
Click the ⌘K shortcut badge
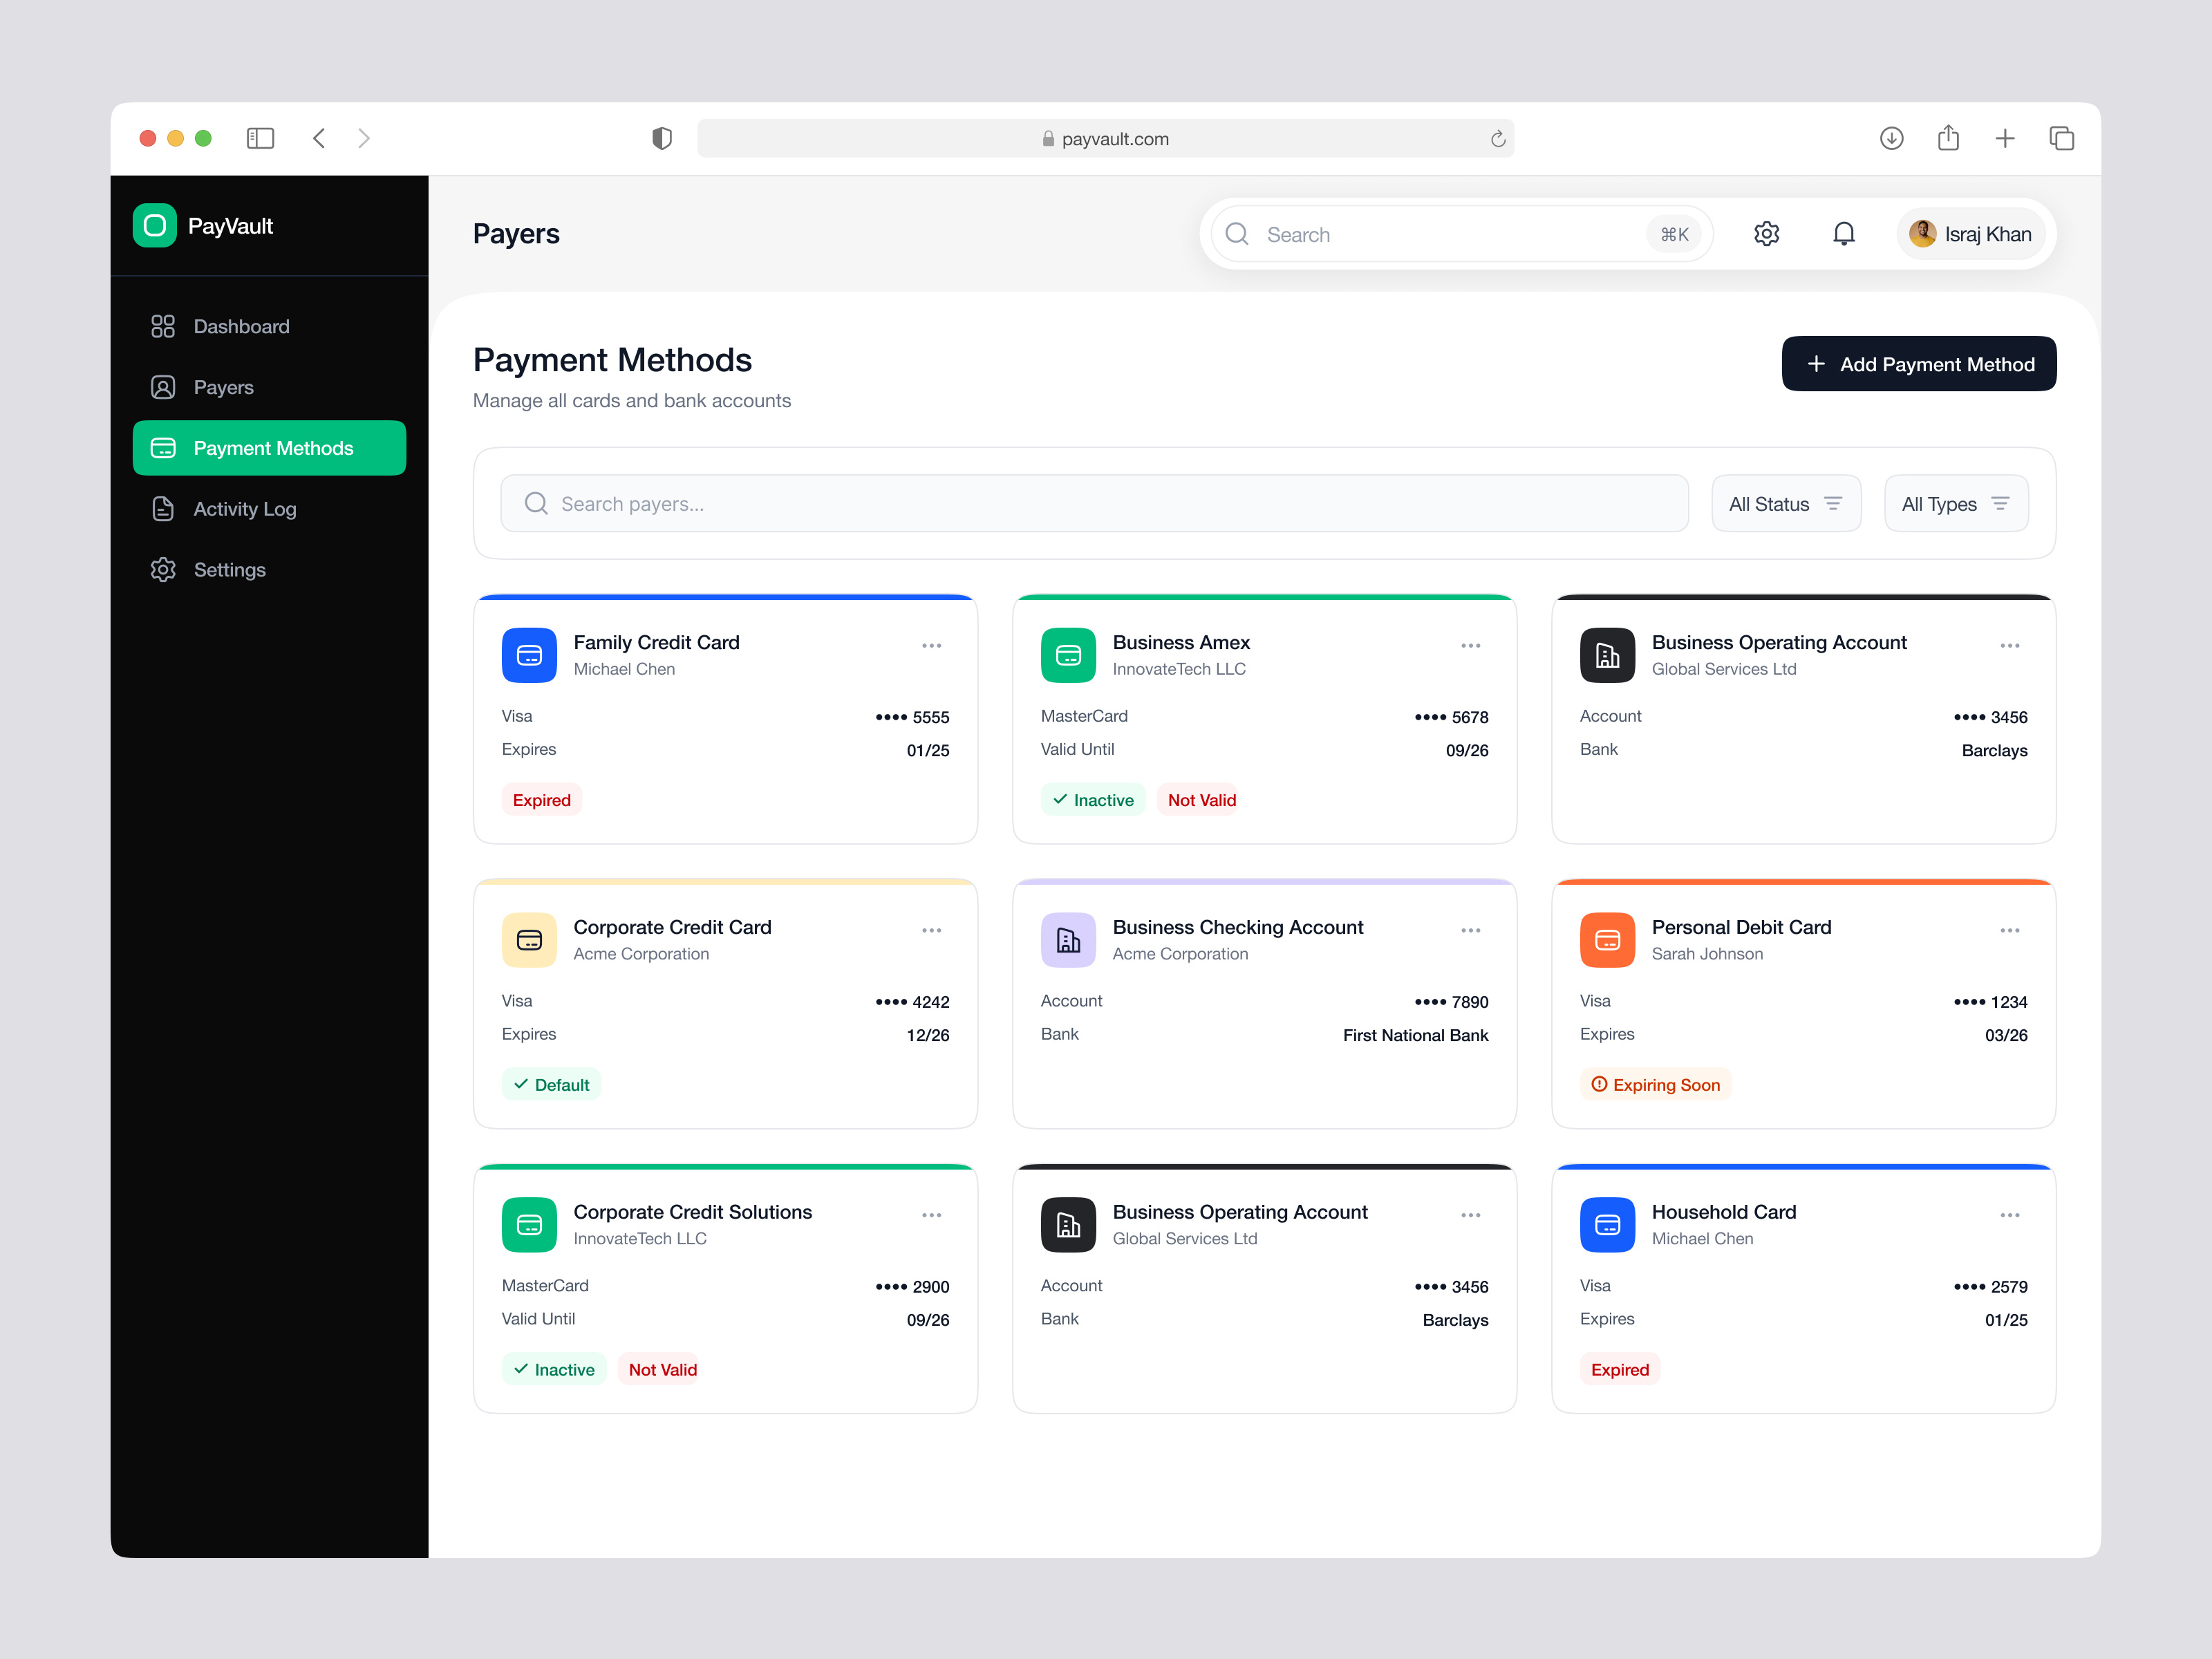point(1674,234)
